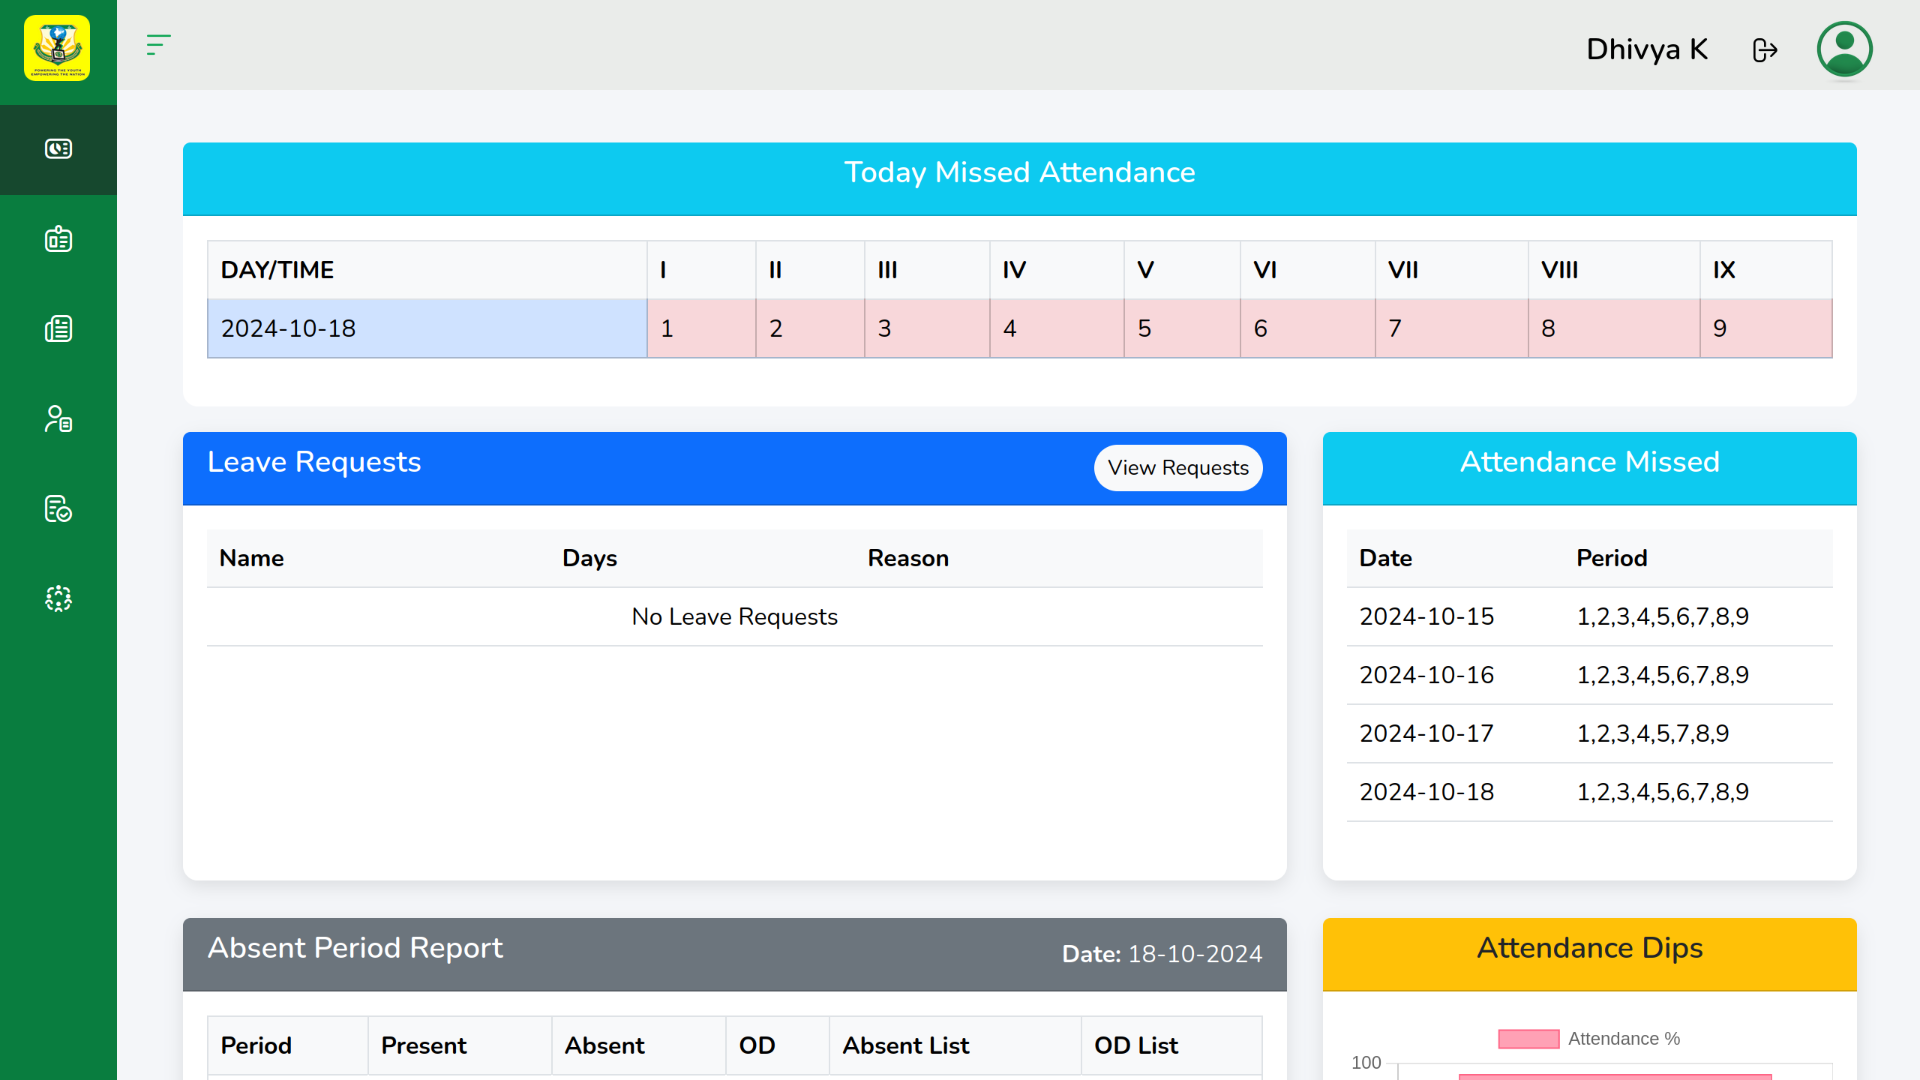The image size is (1920, 1080).
Task: Click the verified document sidebar icon
Action: pos(58,508)
